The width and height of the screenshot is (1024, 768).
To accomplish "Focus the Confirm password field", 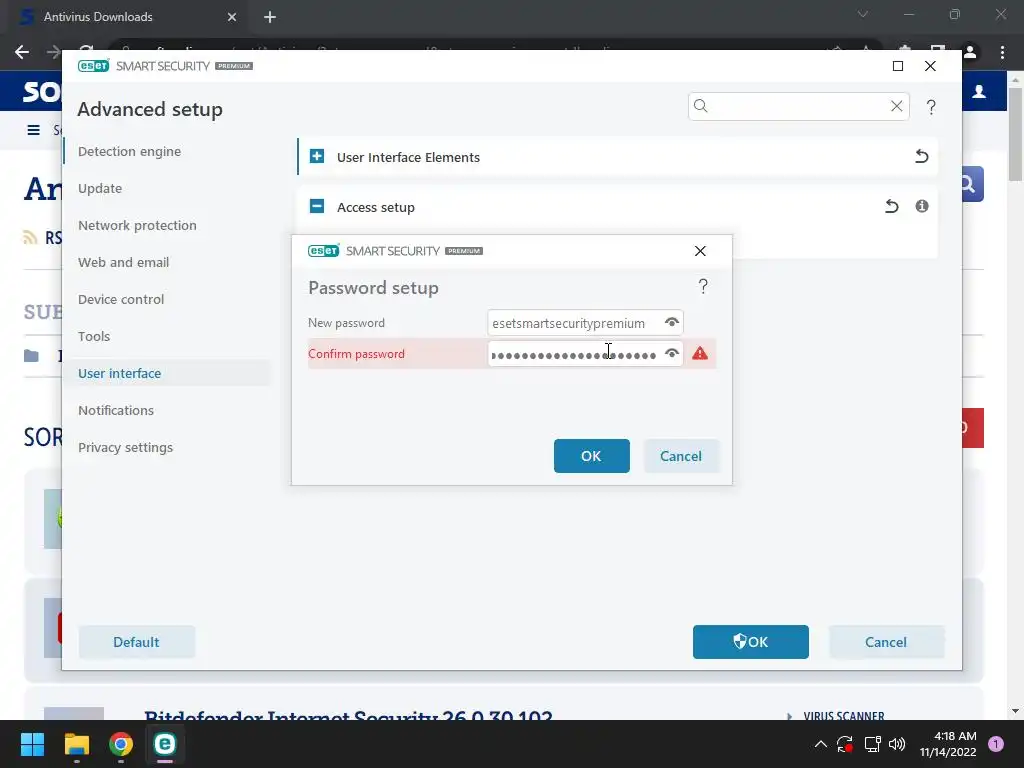I will 585,354.
